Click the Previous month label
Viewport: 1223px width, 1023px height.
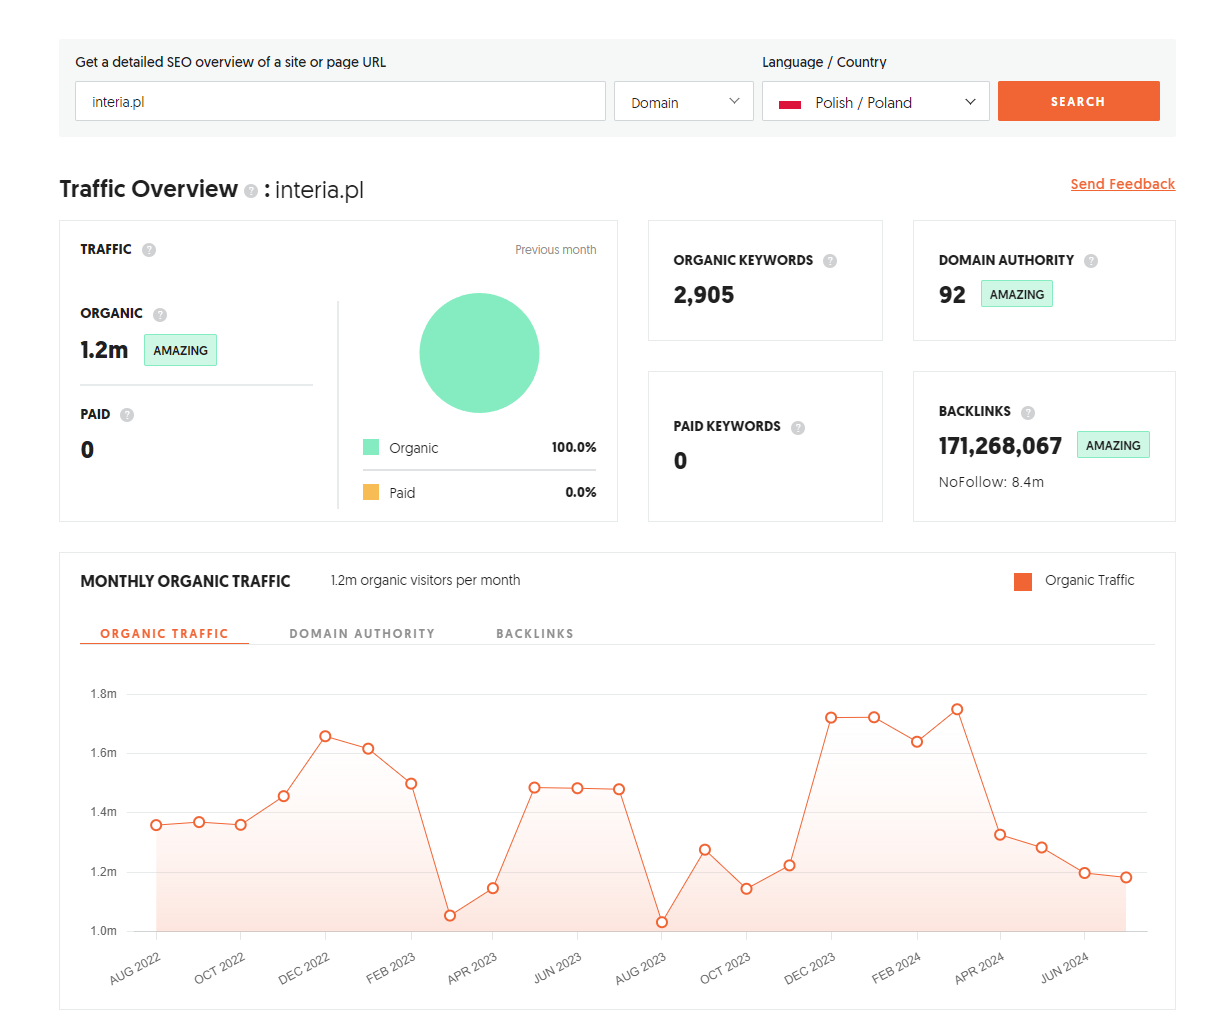coord(556,250)
